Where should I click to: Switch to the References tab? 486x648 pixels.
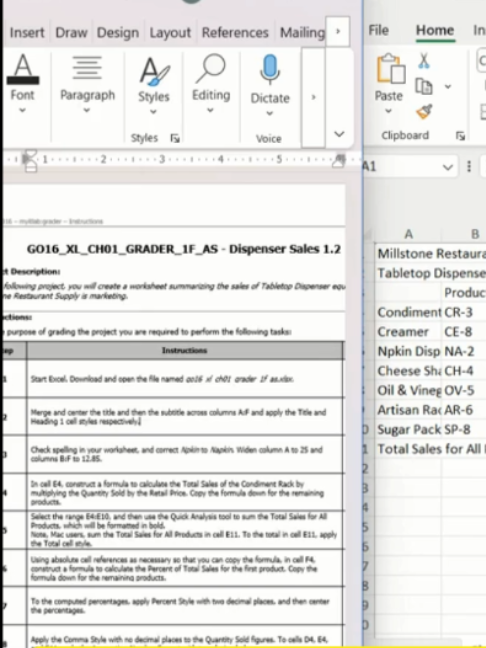[235, 32]
